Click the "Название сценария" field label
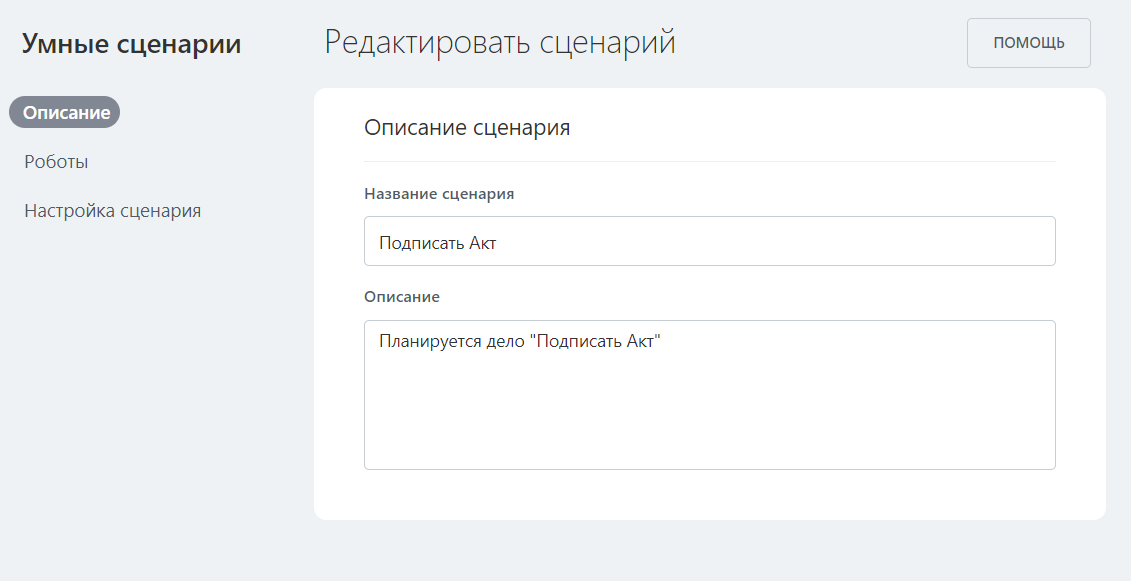The image size is (1131, 581). [439, 194]
